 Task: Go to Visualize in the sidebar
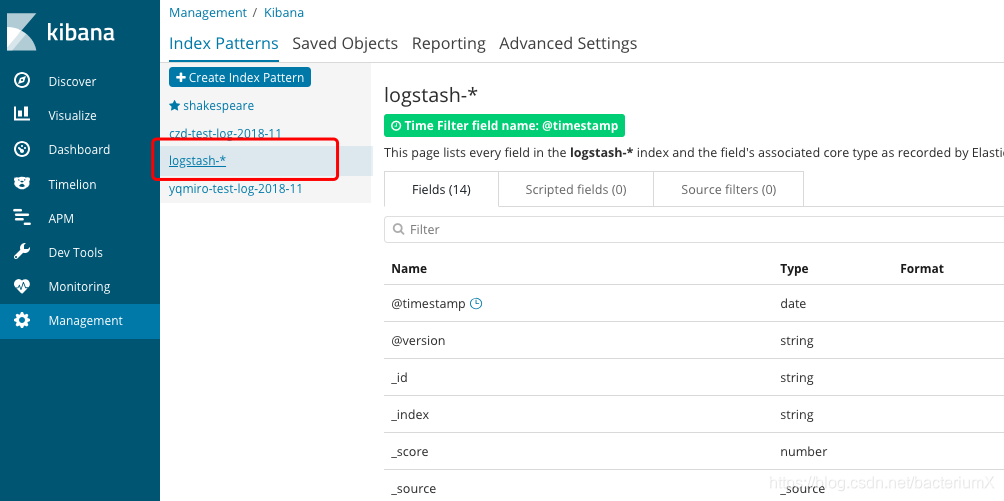pyautogui.click(x=72, y=115)
